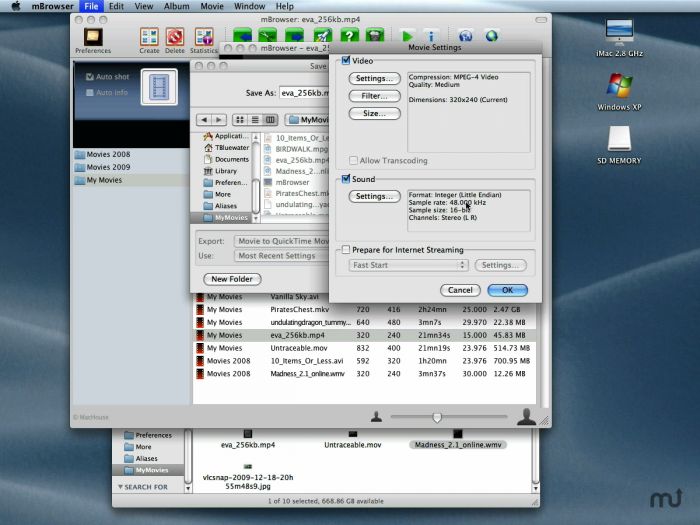Click the Size... button
The image size is (700, 525).
[374, 113]
